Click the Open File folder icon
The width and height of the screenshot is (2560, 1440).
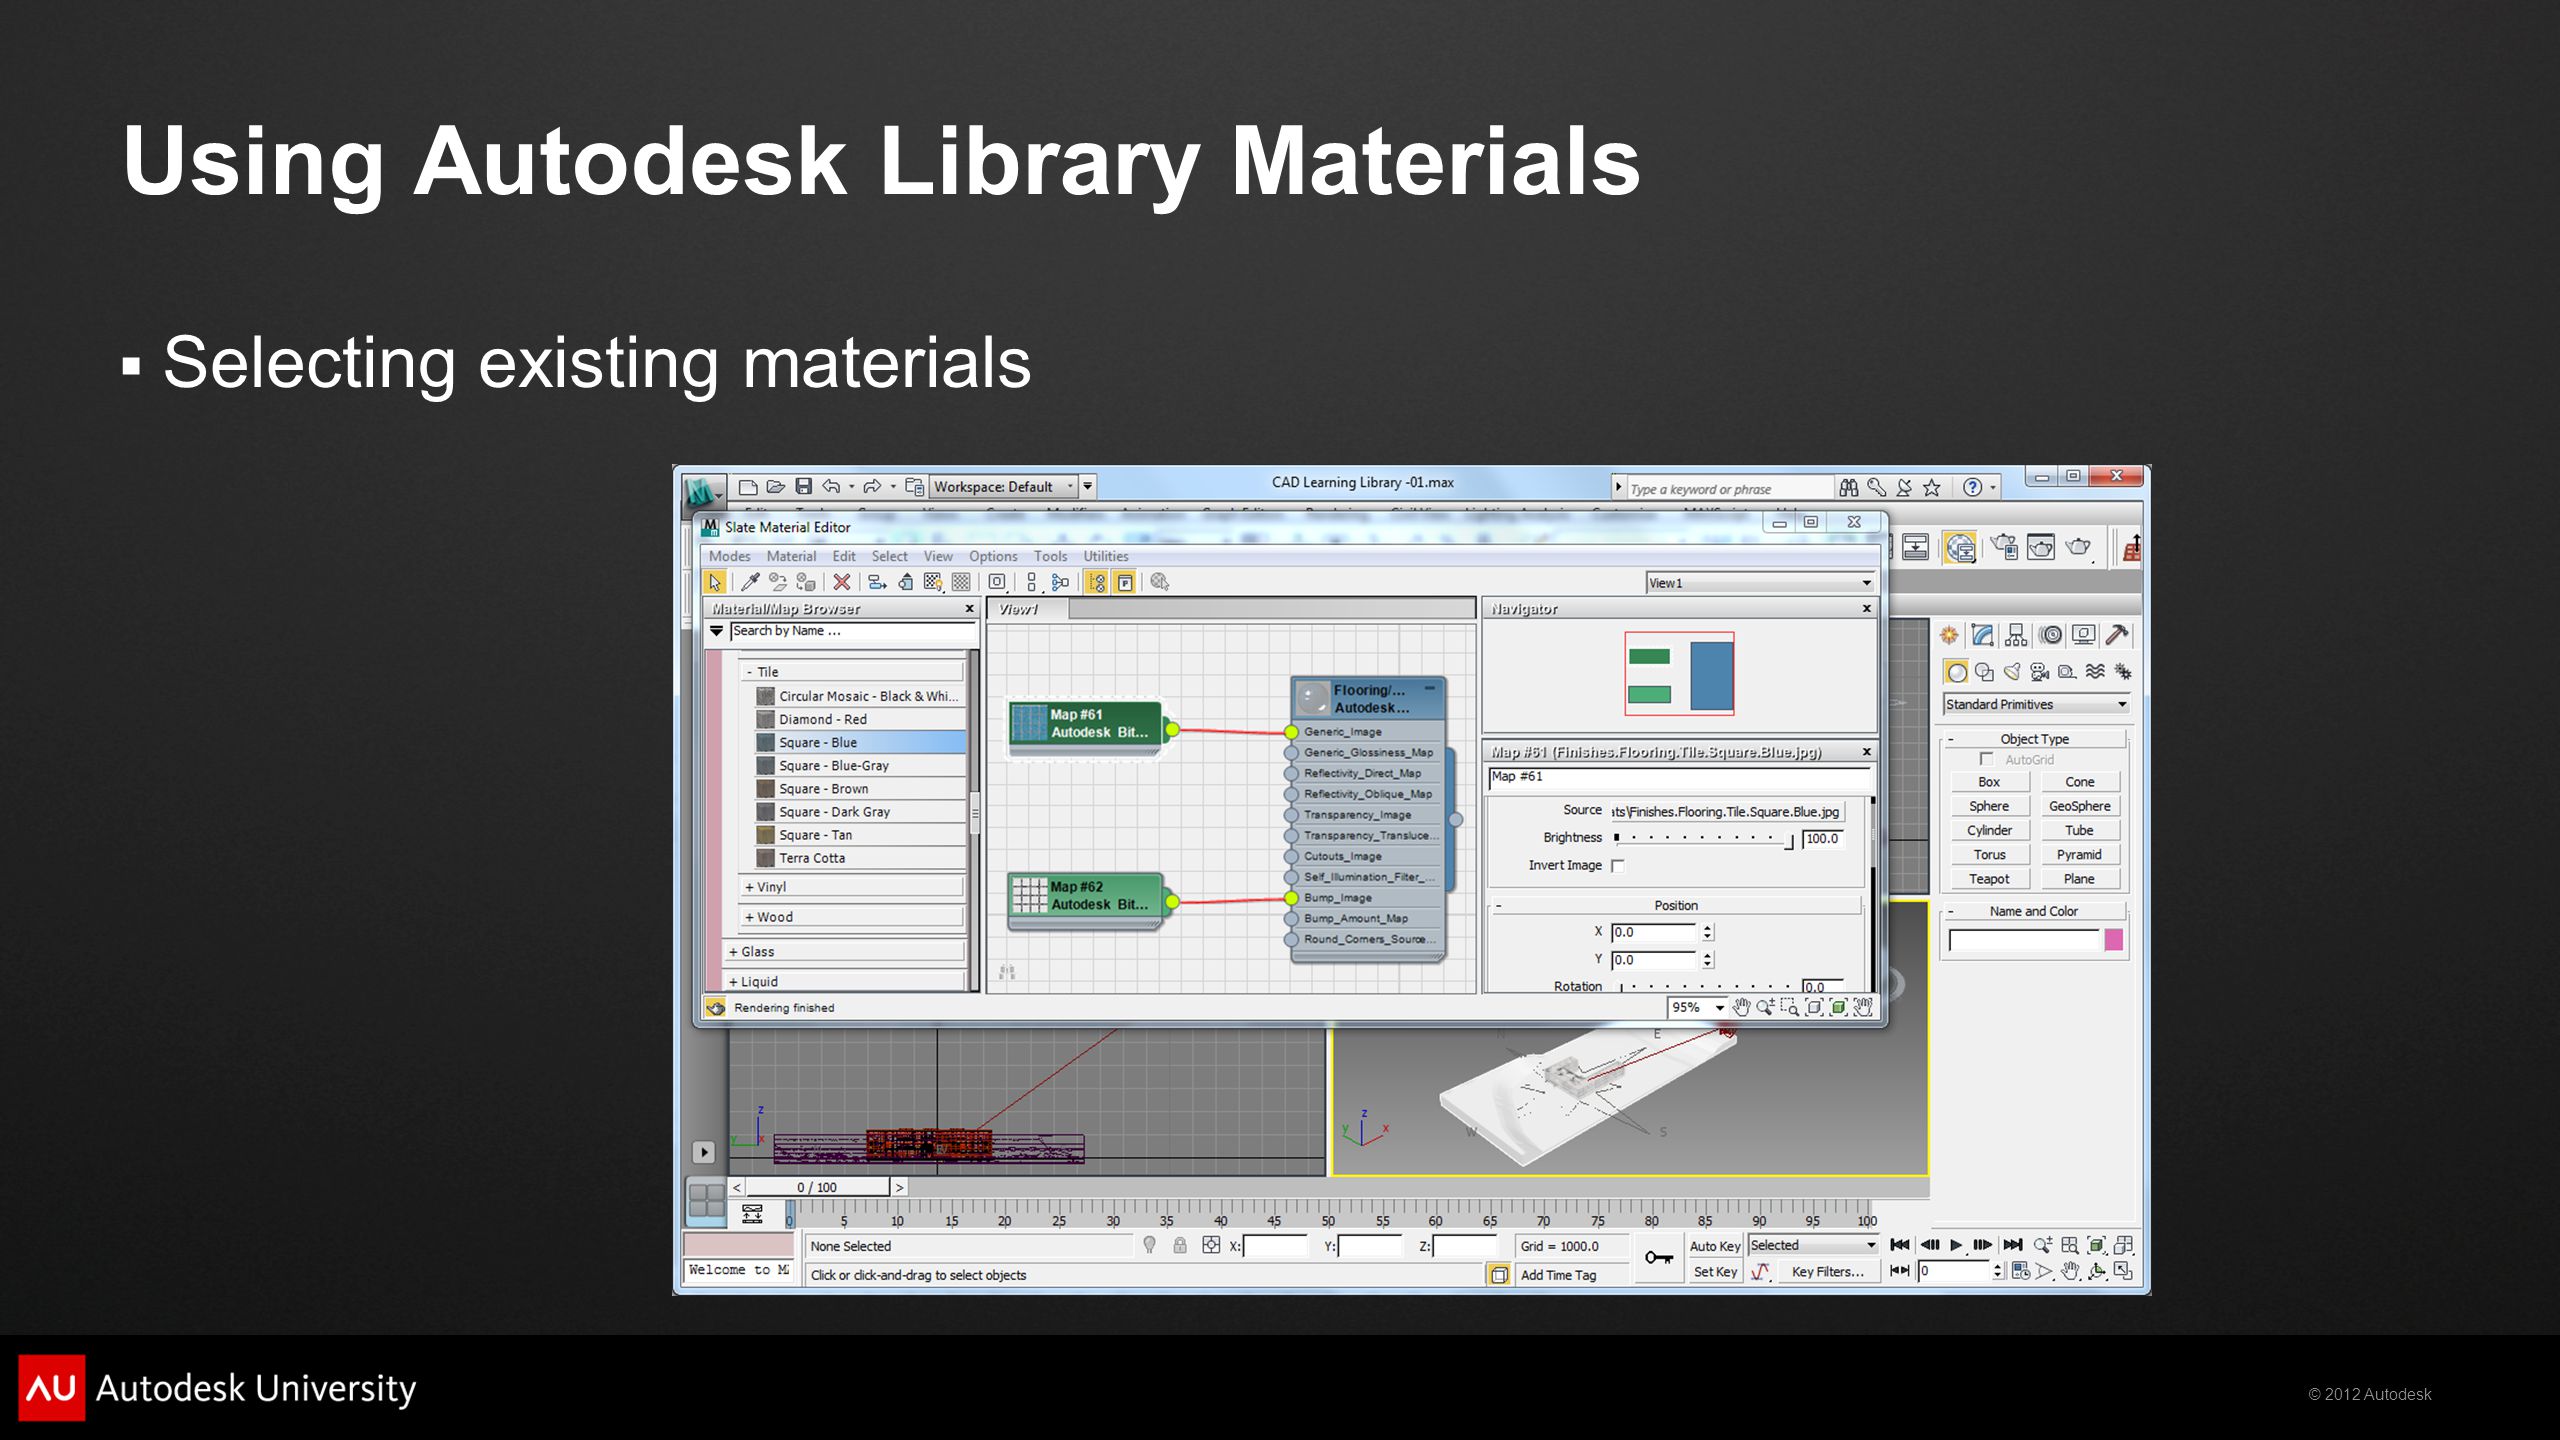click(x=775, y=487)
